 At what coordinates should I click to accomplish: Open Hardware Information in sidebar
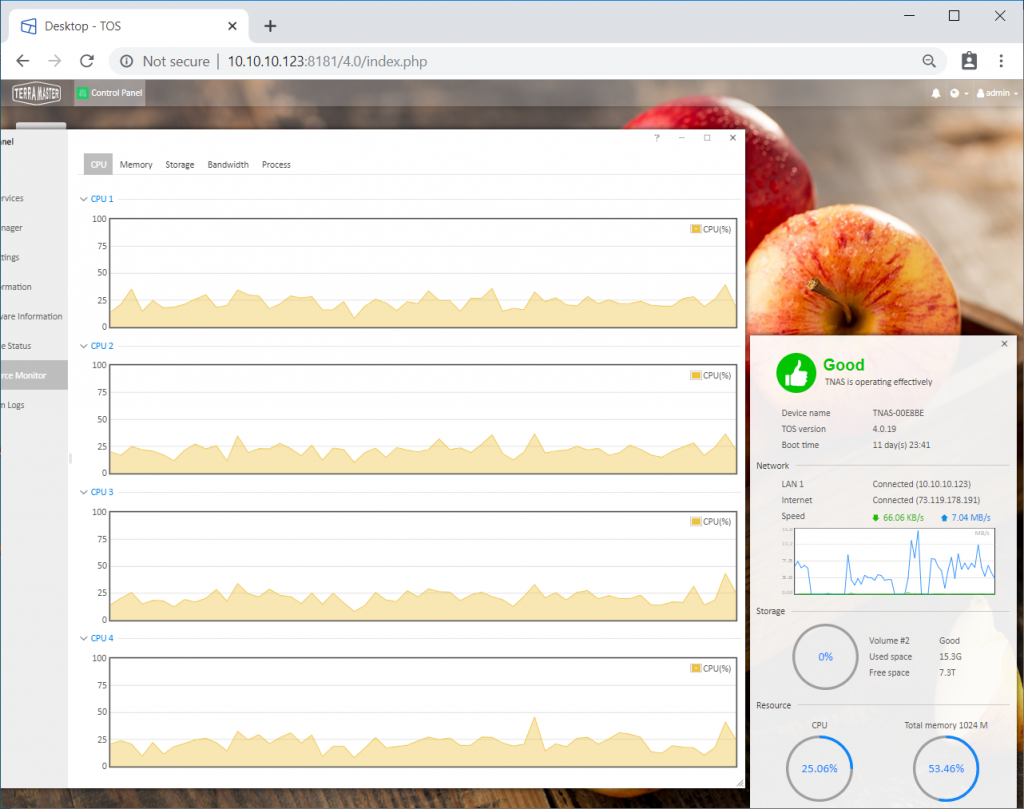tap(31, 317)
